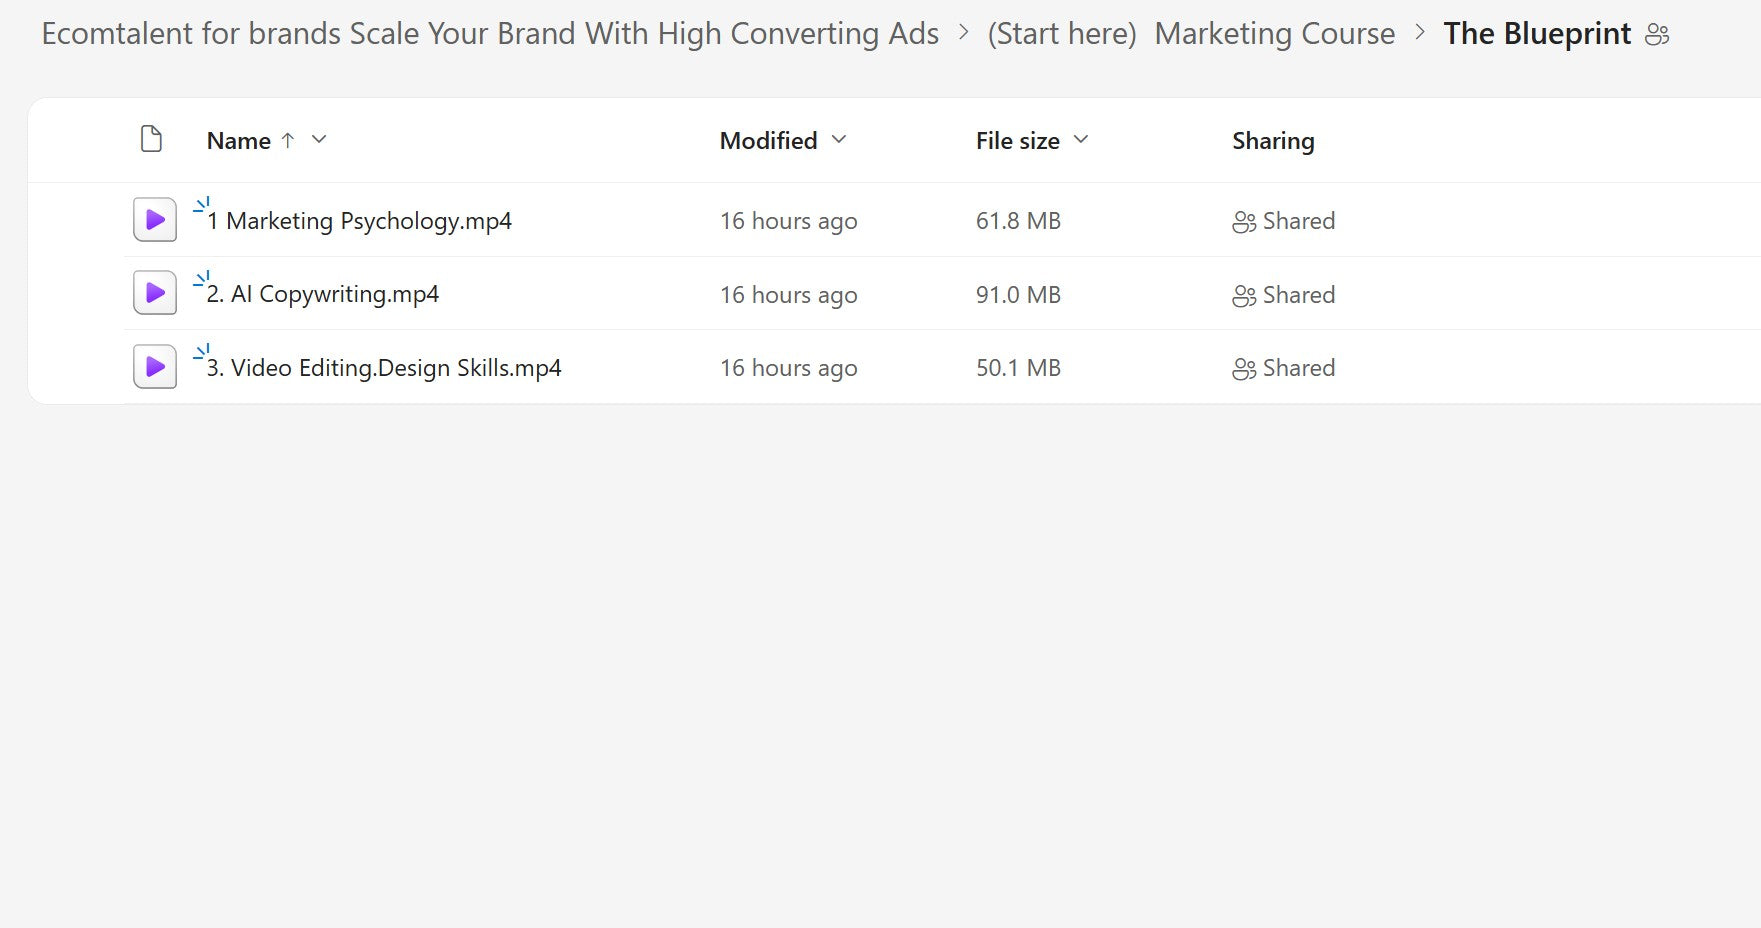Image resolution: width=1761 pixels, height=928 pixels.
Task: Click modified time of Video Editing.Design Skills.mp4
Action: pyautogui.click(x=788, y=368)
